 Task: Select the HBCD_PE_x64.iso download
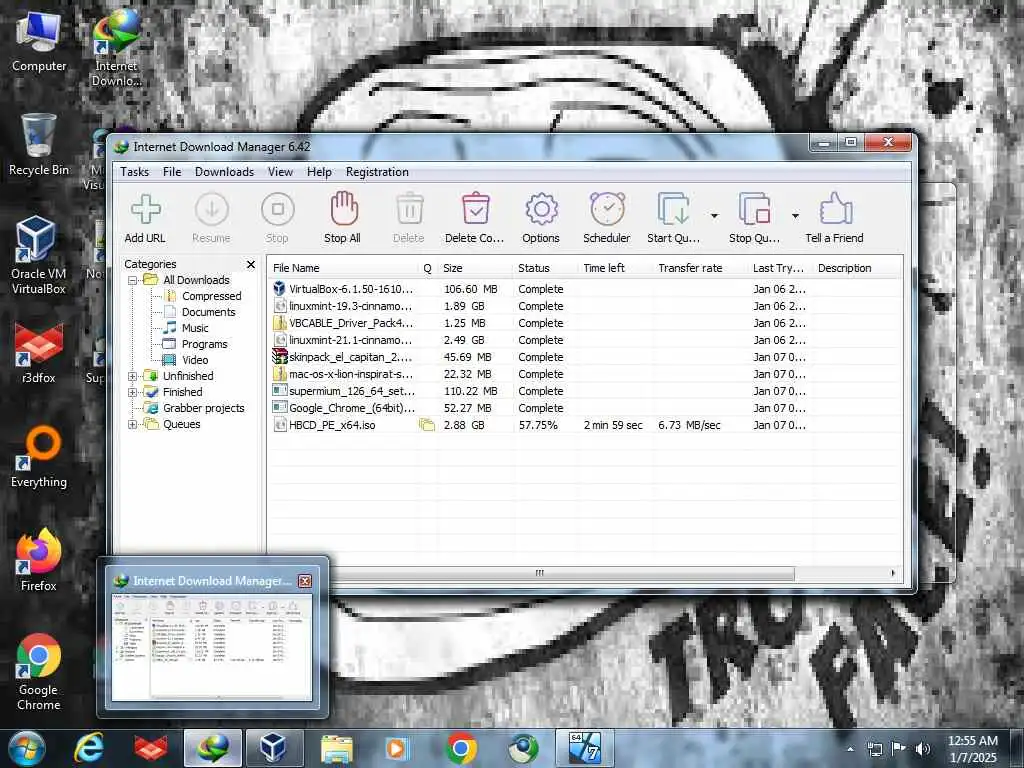click(x=584, y=424)
